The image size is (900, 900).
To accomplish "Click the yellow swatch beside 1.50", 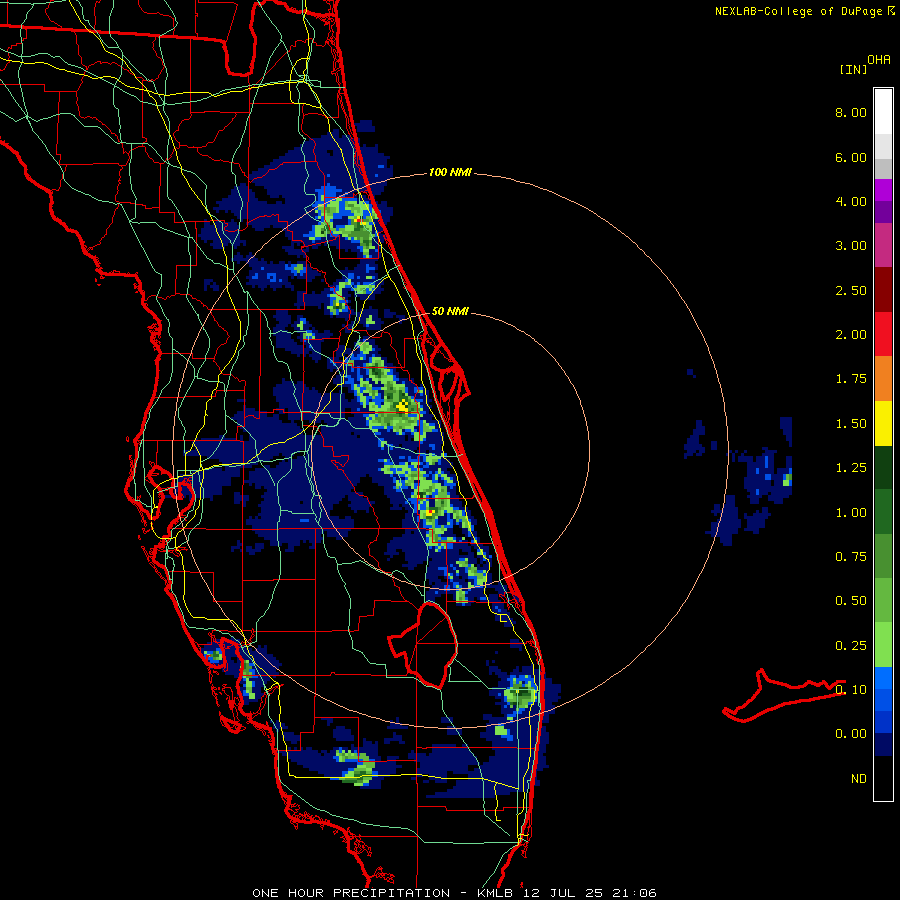I will (883, 423).
